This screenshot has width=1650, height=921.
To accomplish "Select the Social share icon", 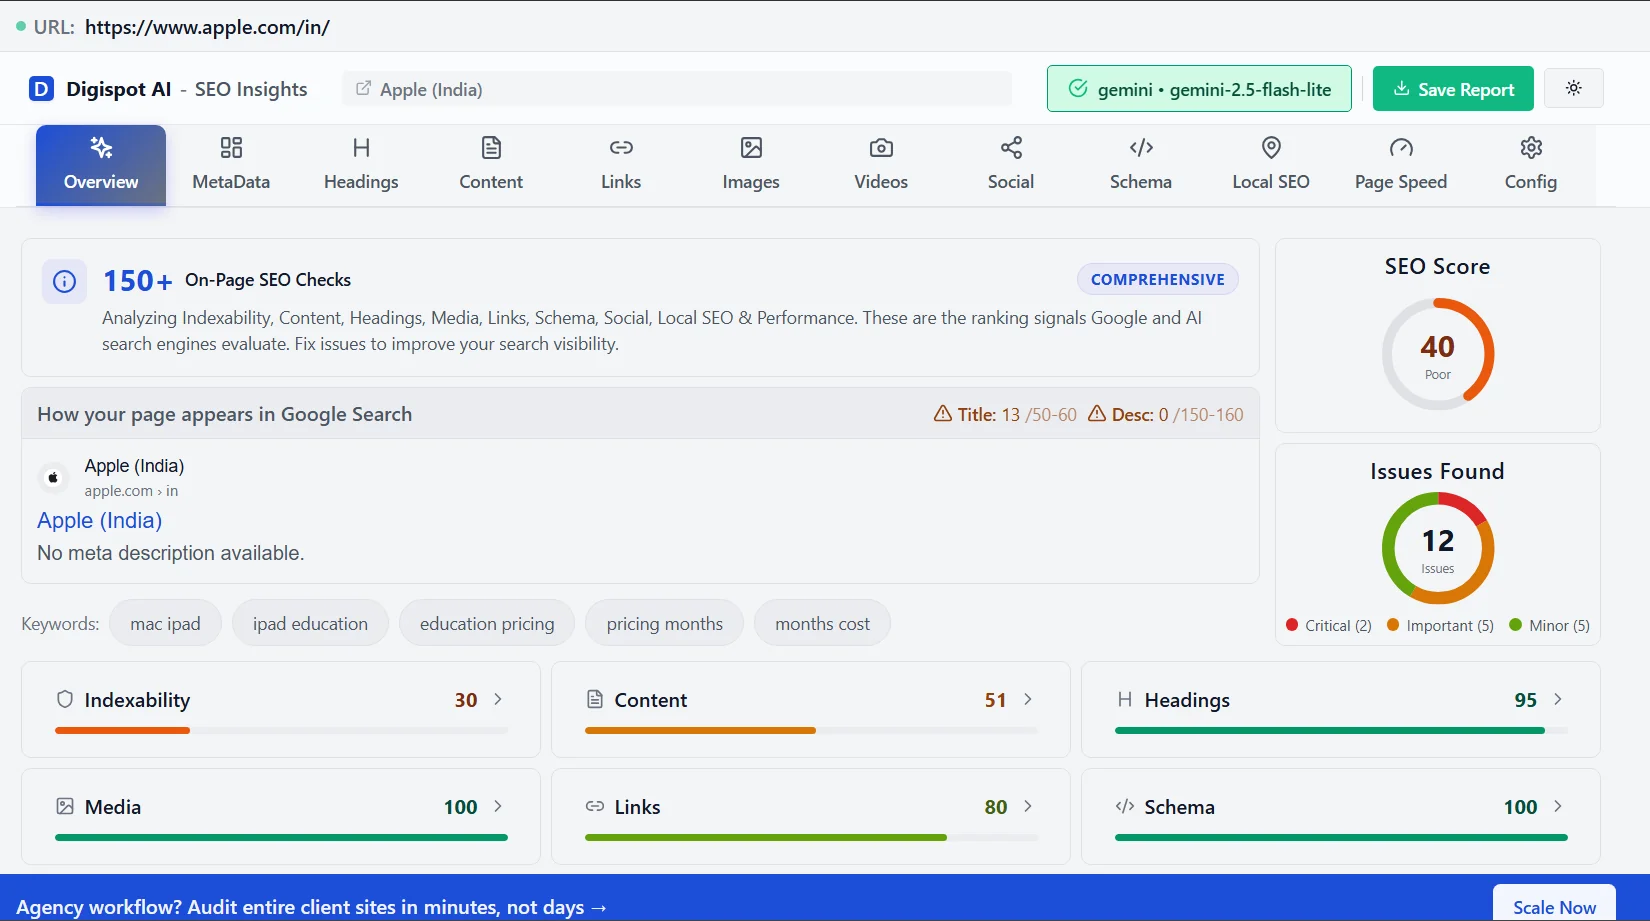I will click(x=1010, y=148).
